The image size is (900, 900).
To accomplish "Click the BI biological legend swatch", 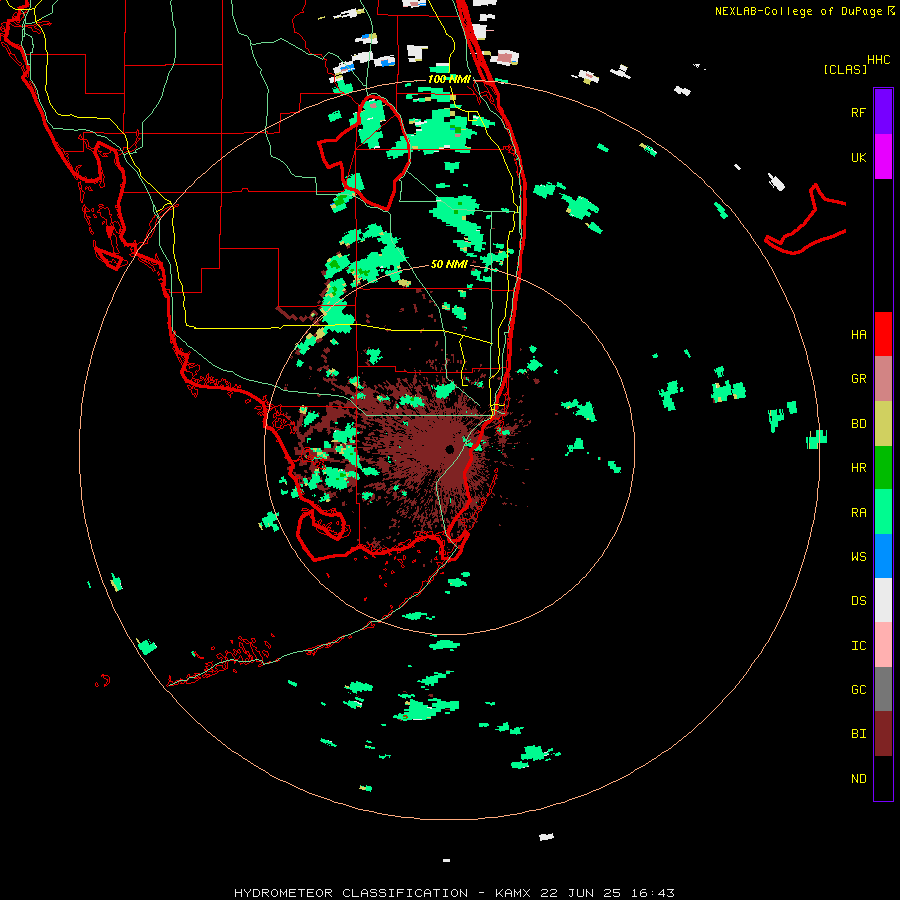I will [x=883, y=734].
